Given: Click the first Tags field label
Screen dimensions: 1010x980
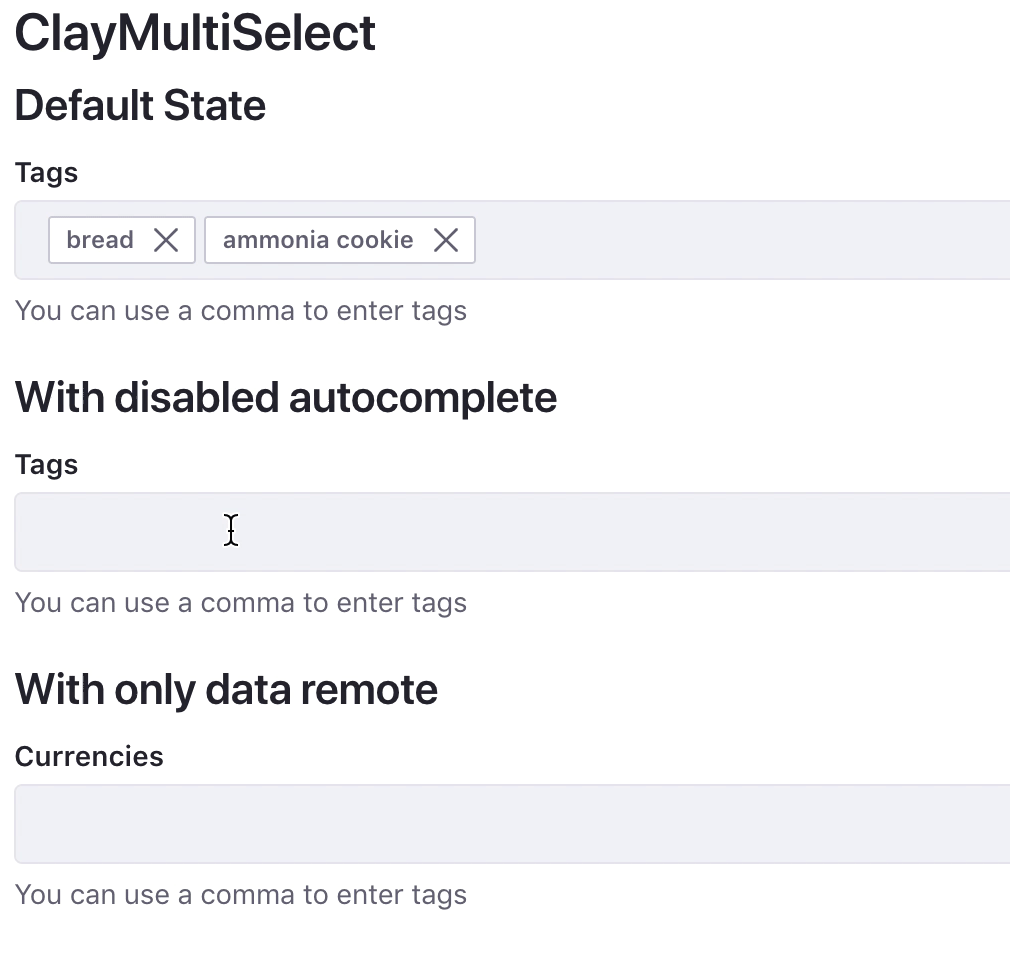Looking at the screenshot, I should tap(46, 172).
